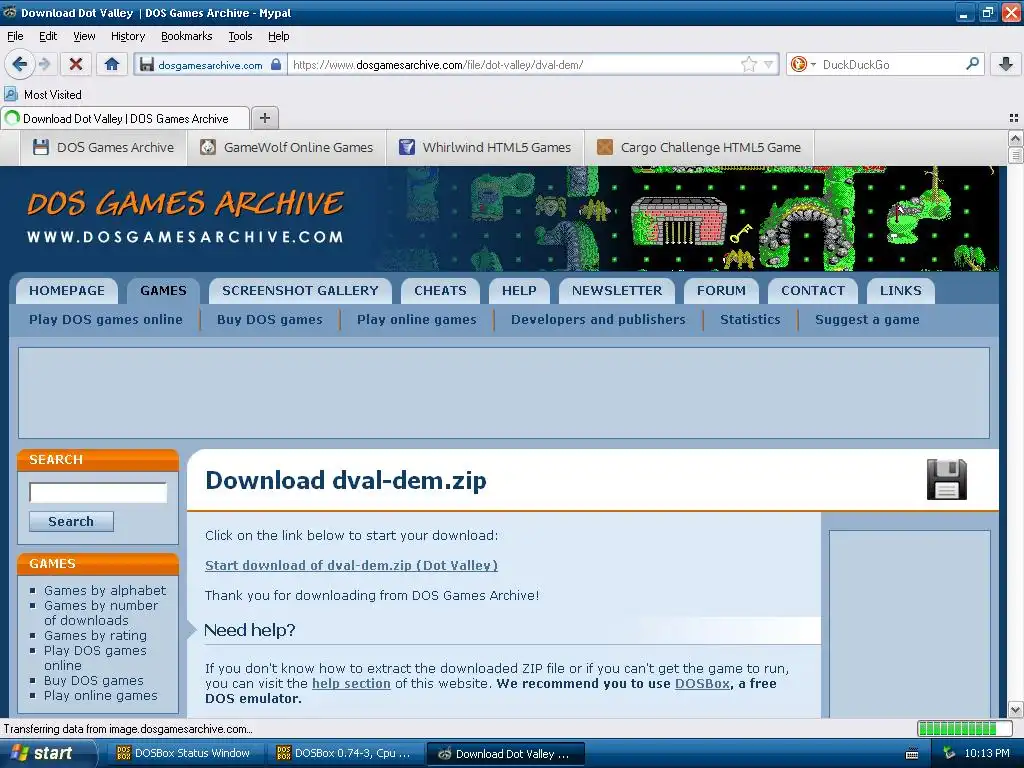Click the Suggest a game link

867,319
